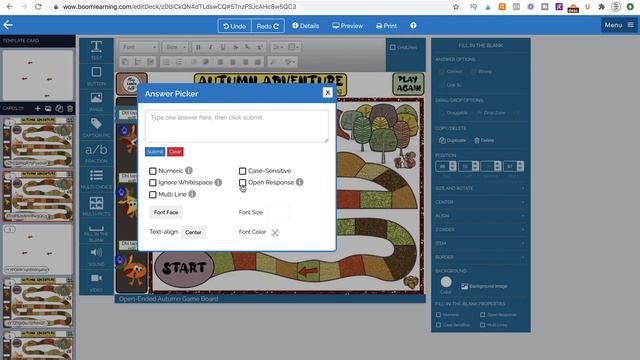The image size is (640, 360).
Task: Enable the Numeric checkbox
Action: coord(153,171)
